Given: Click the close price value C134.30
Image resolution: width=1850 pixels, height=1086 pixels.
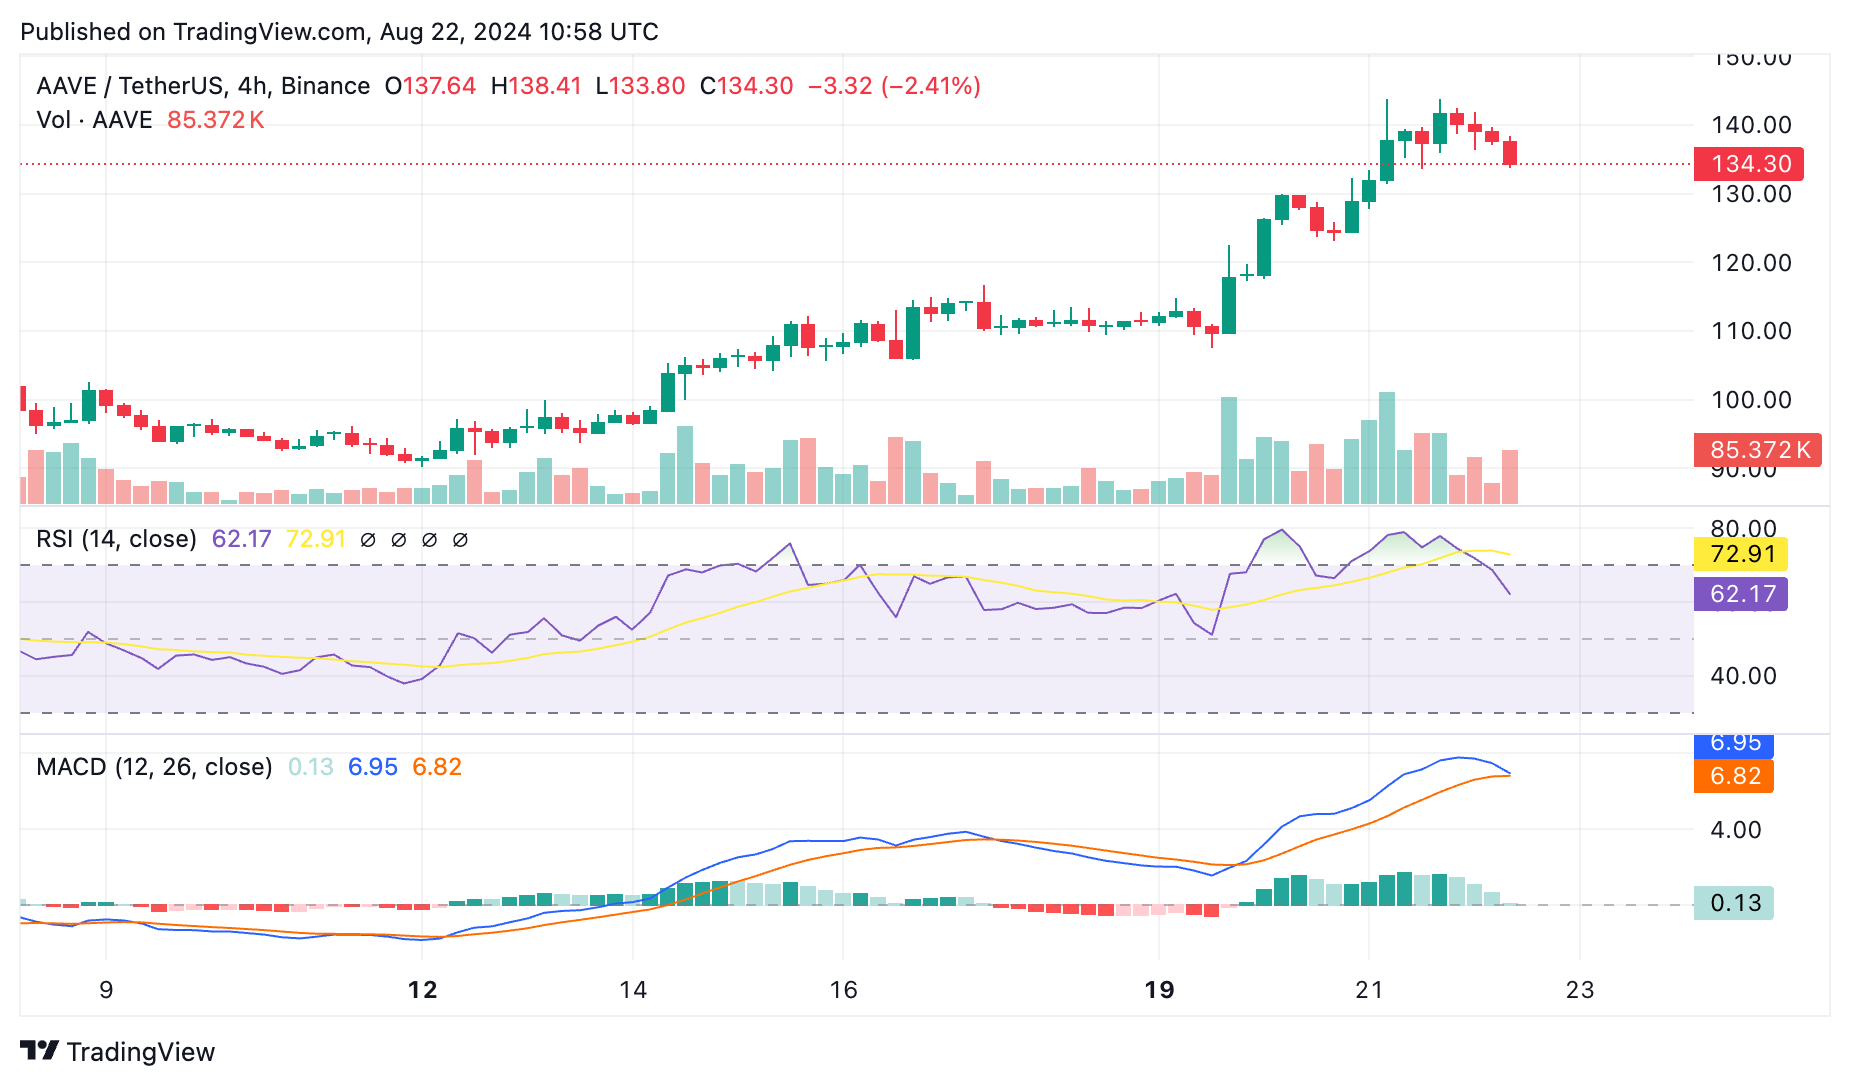Looking at the screenshot, I should (746, 86).
